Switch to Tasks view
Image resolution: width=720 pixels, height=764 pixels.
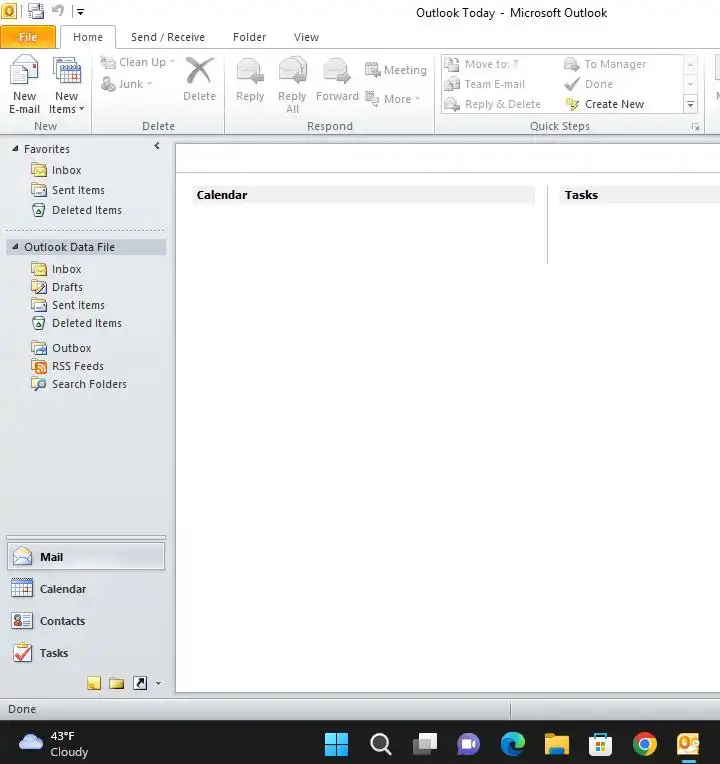86,653
